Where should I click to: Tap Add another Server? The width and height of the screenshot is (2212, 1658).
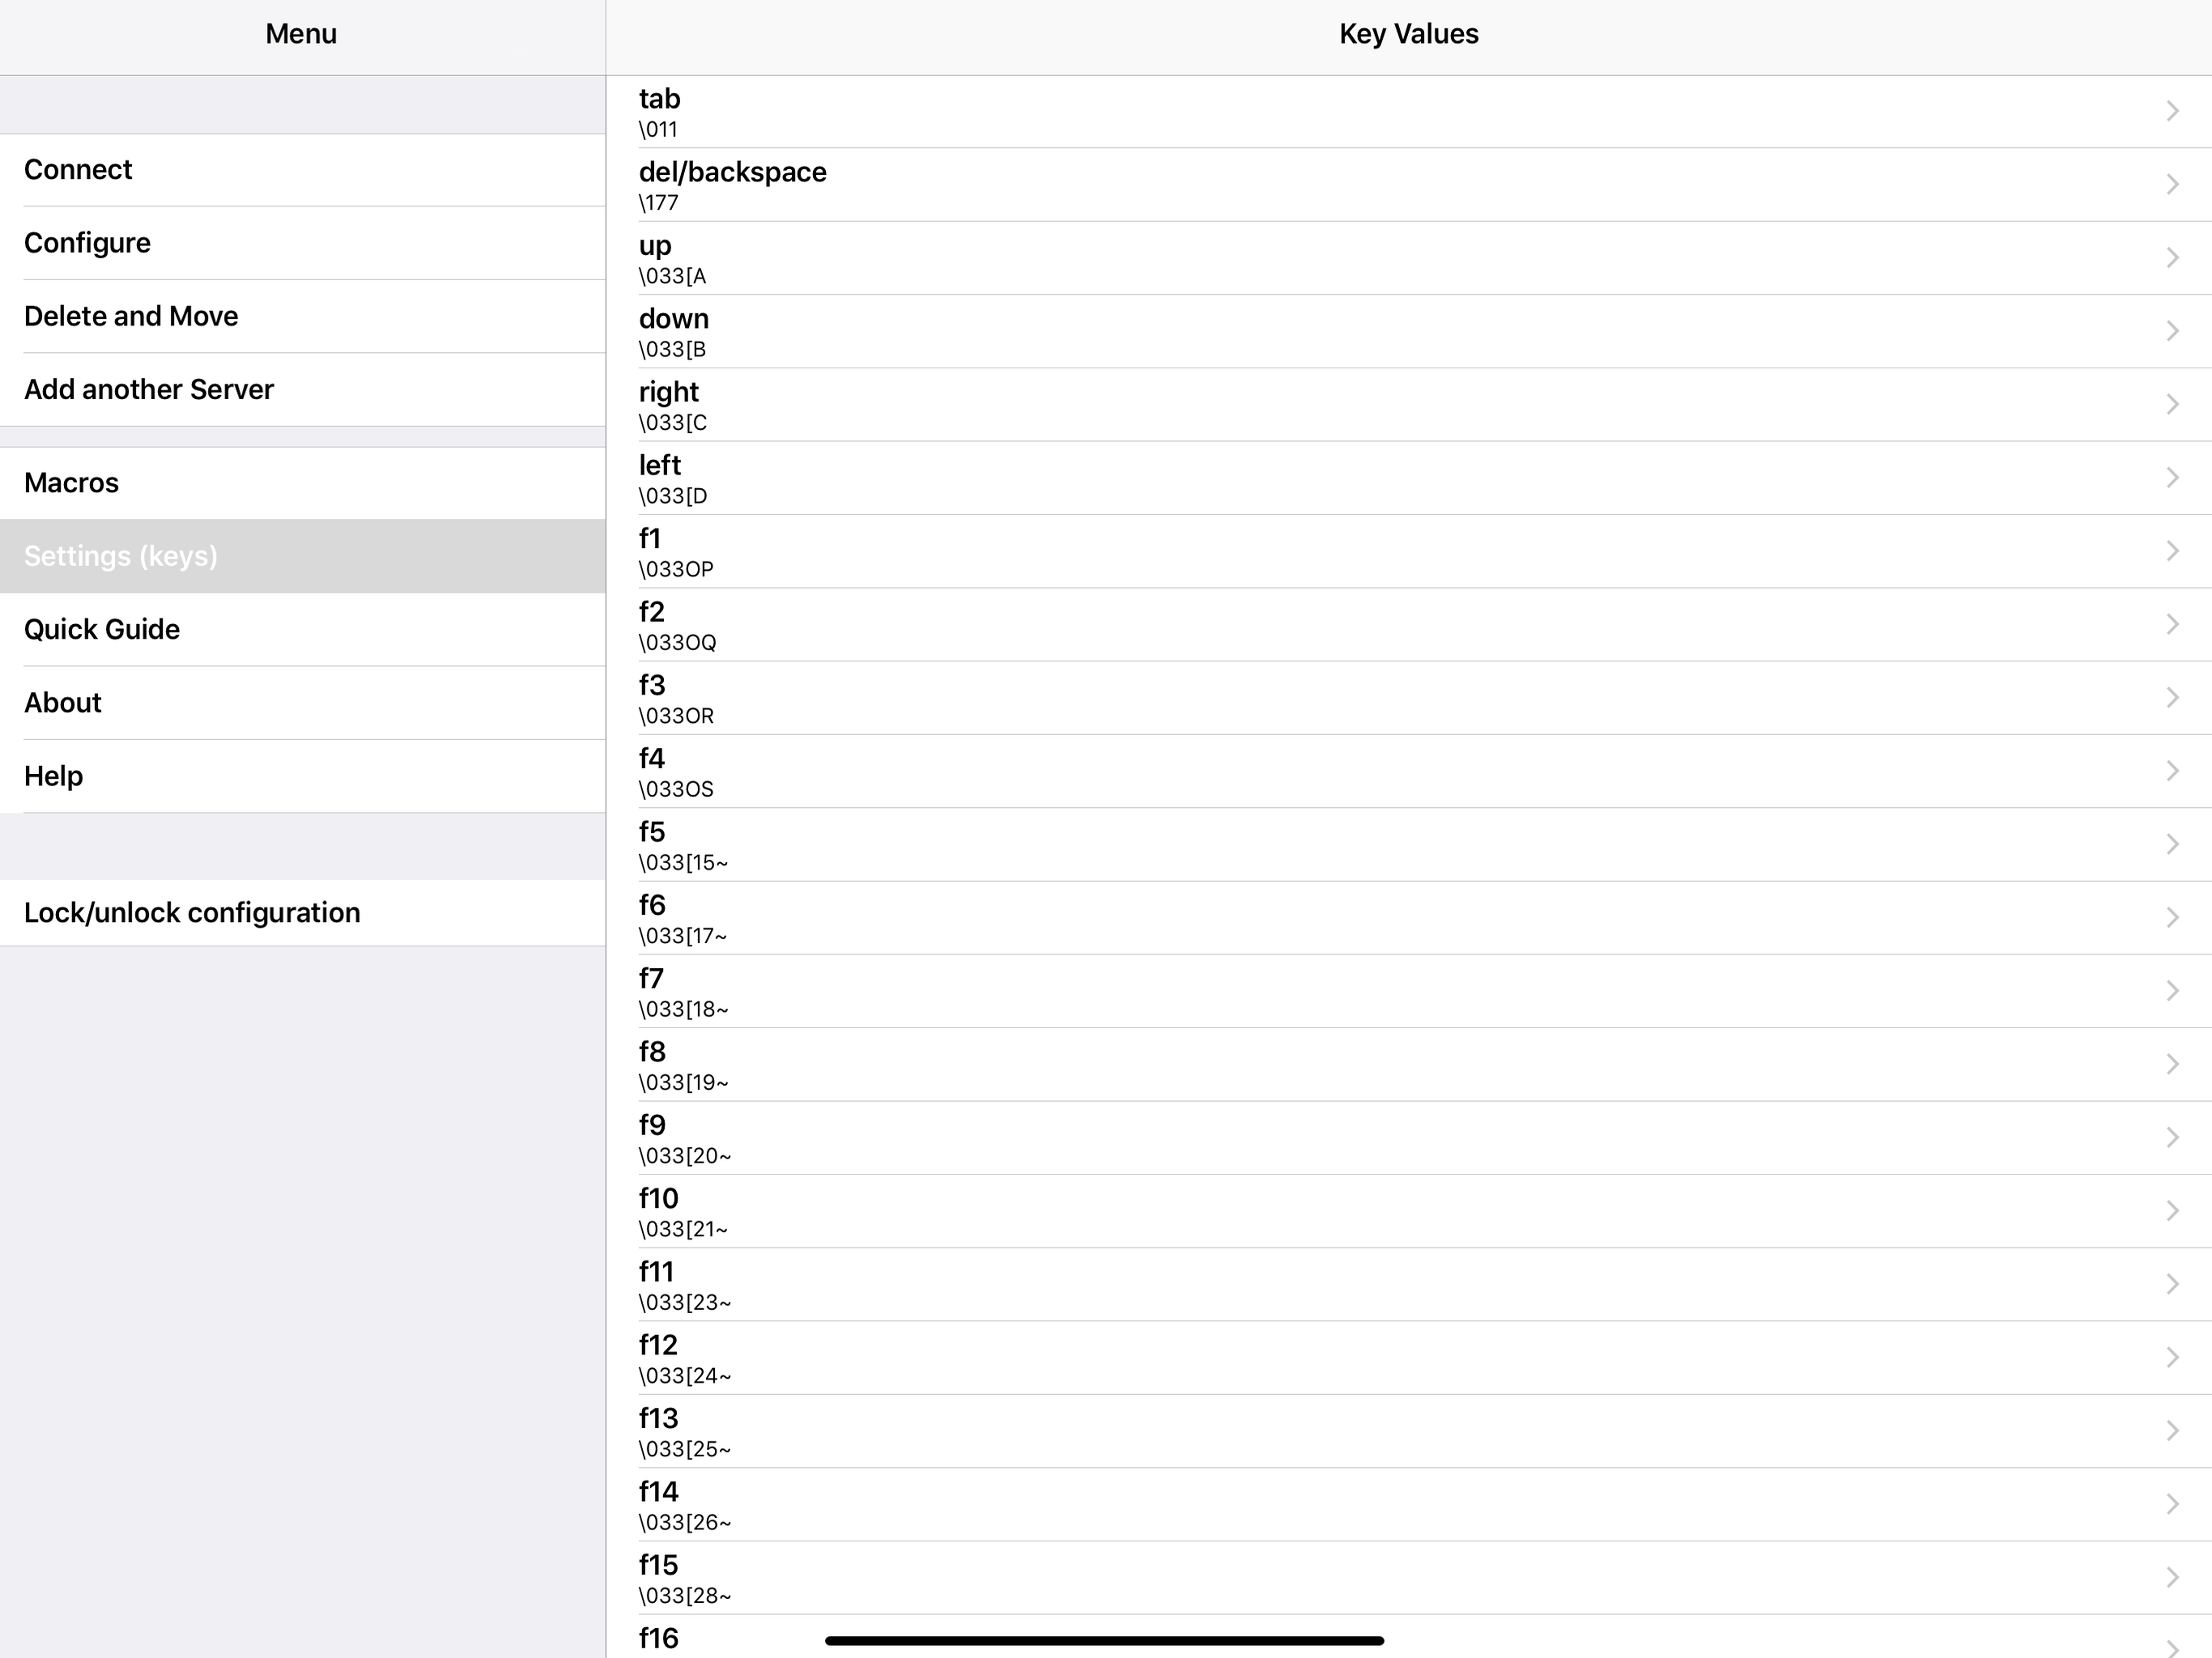click(149, 389)
